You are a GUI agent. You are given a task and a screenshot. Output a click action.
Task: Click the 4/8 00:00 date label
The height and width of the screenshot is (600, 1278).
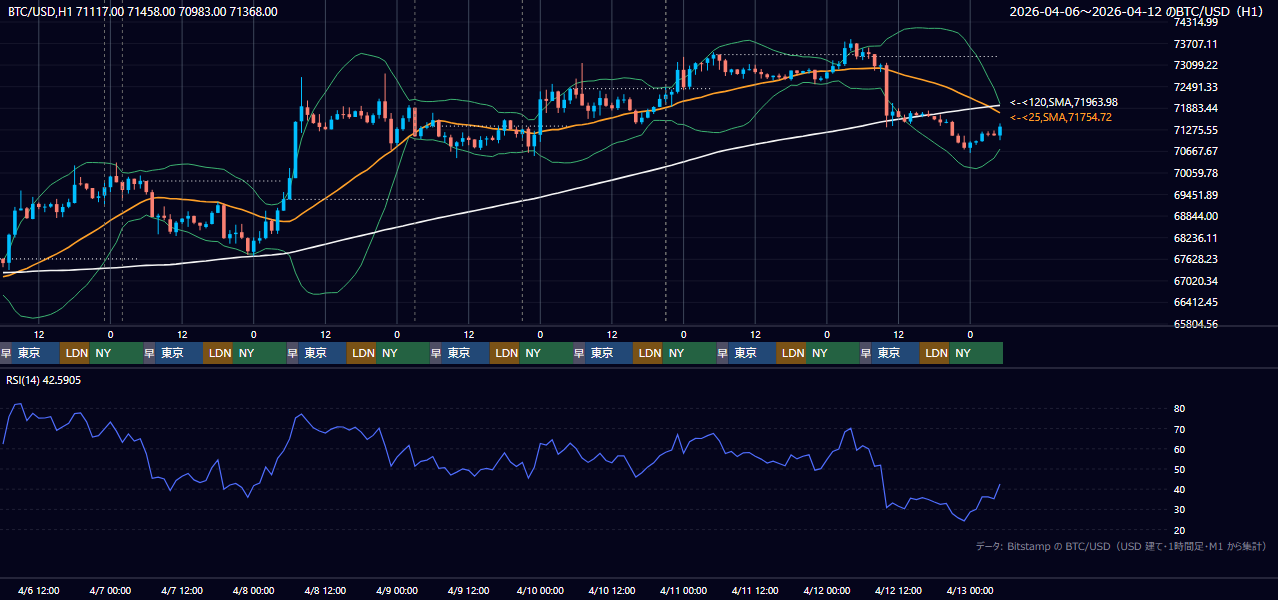pyautogui.click(x=253, y=590)
